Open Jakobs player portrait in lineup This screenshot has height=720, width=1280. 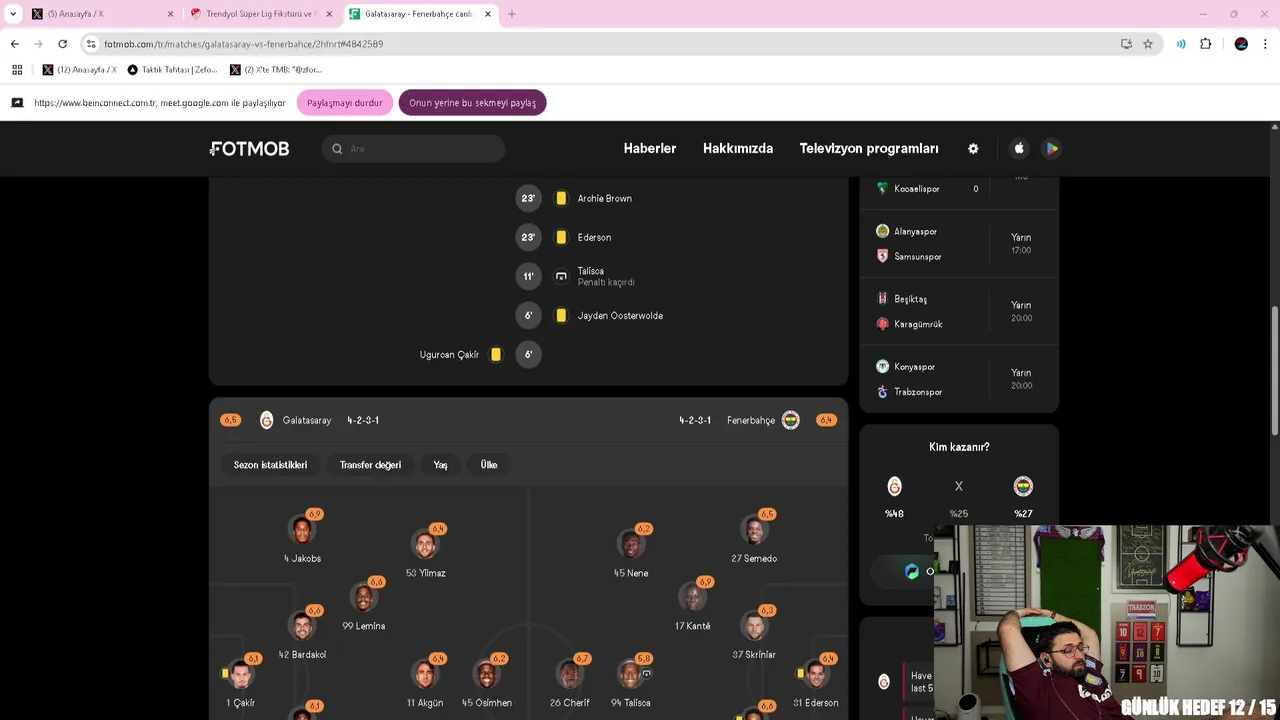[302, 530]
